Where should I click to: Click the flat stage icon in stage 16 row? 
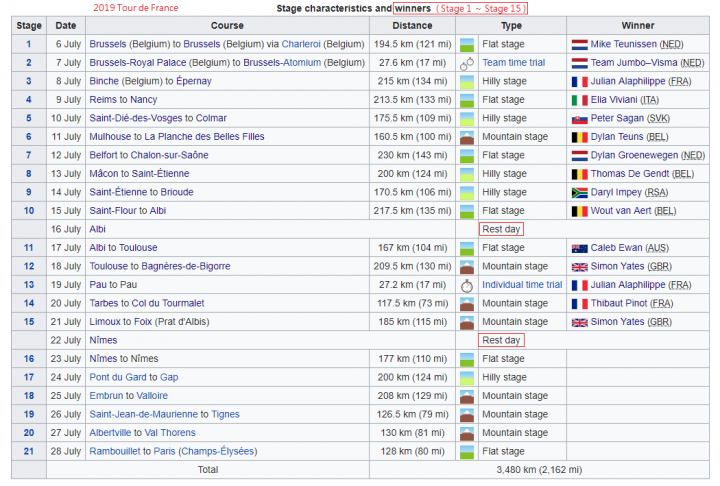coord(467,360)
